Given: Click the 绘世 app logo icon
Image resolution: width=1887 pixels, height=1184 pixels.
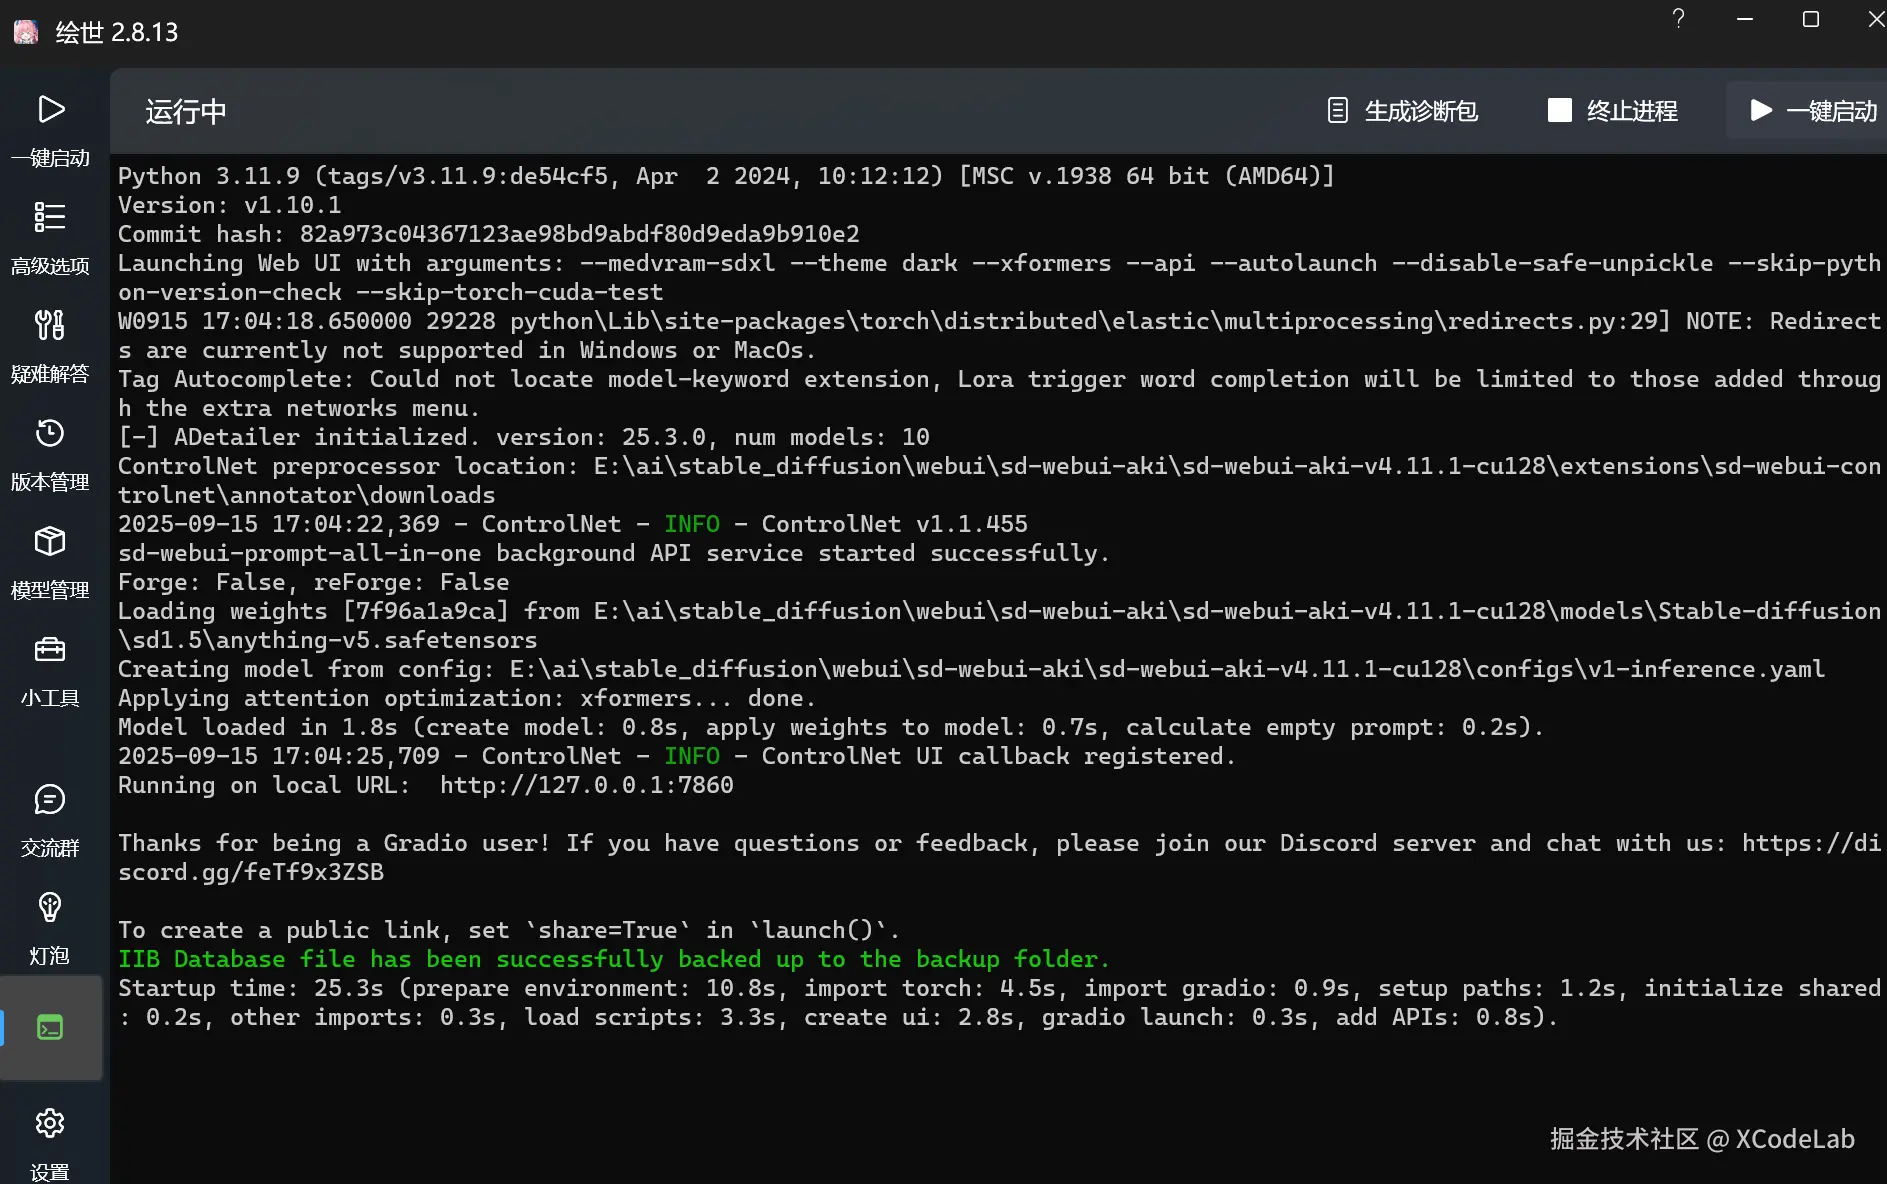Looking at the screenshot, I should 26,32.
